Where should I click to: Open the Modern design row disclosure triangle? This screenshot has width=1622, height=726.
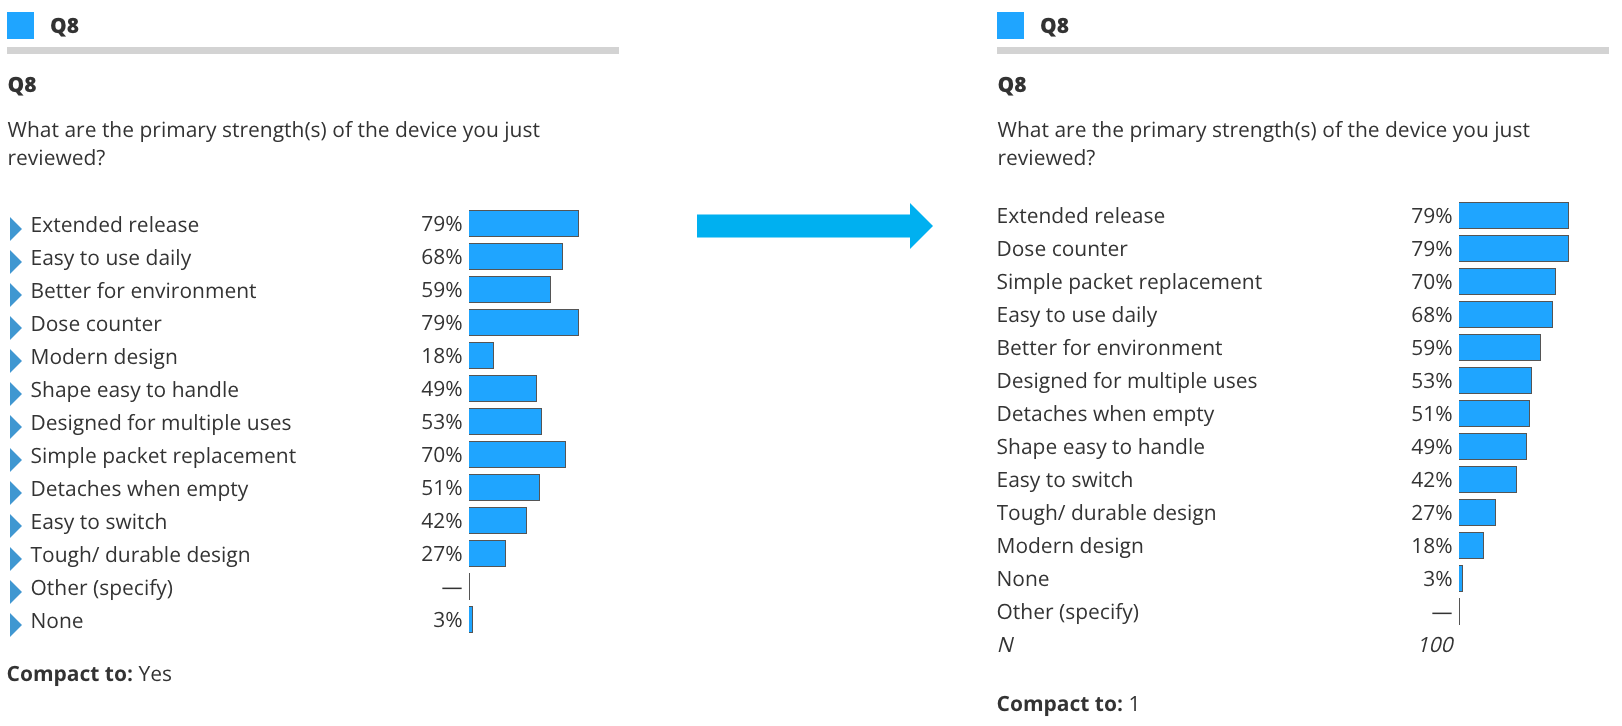click(15, 360)
